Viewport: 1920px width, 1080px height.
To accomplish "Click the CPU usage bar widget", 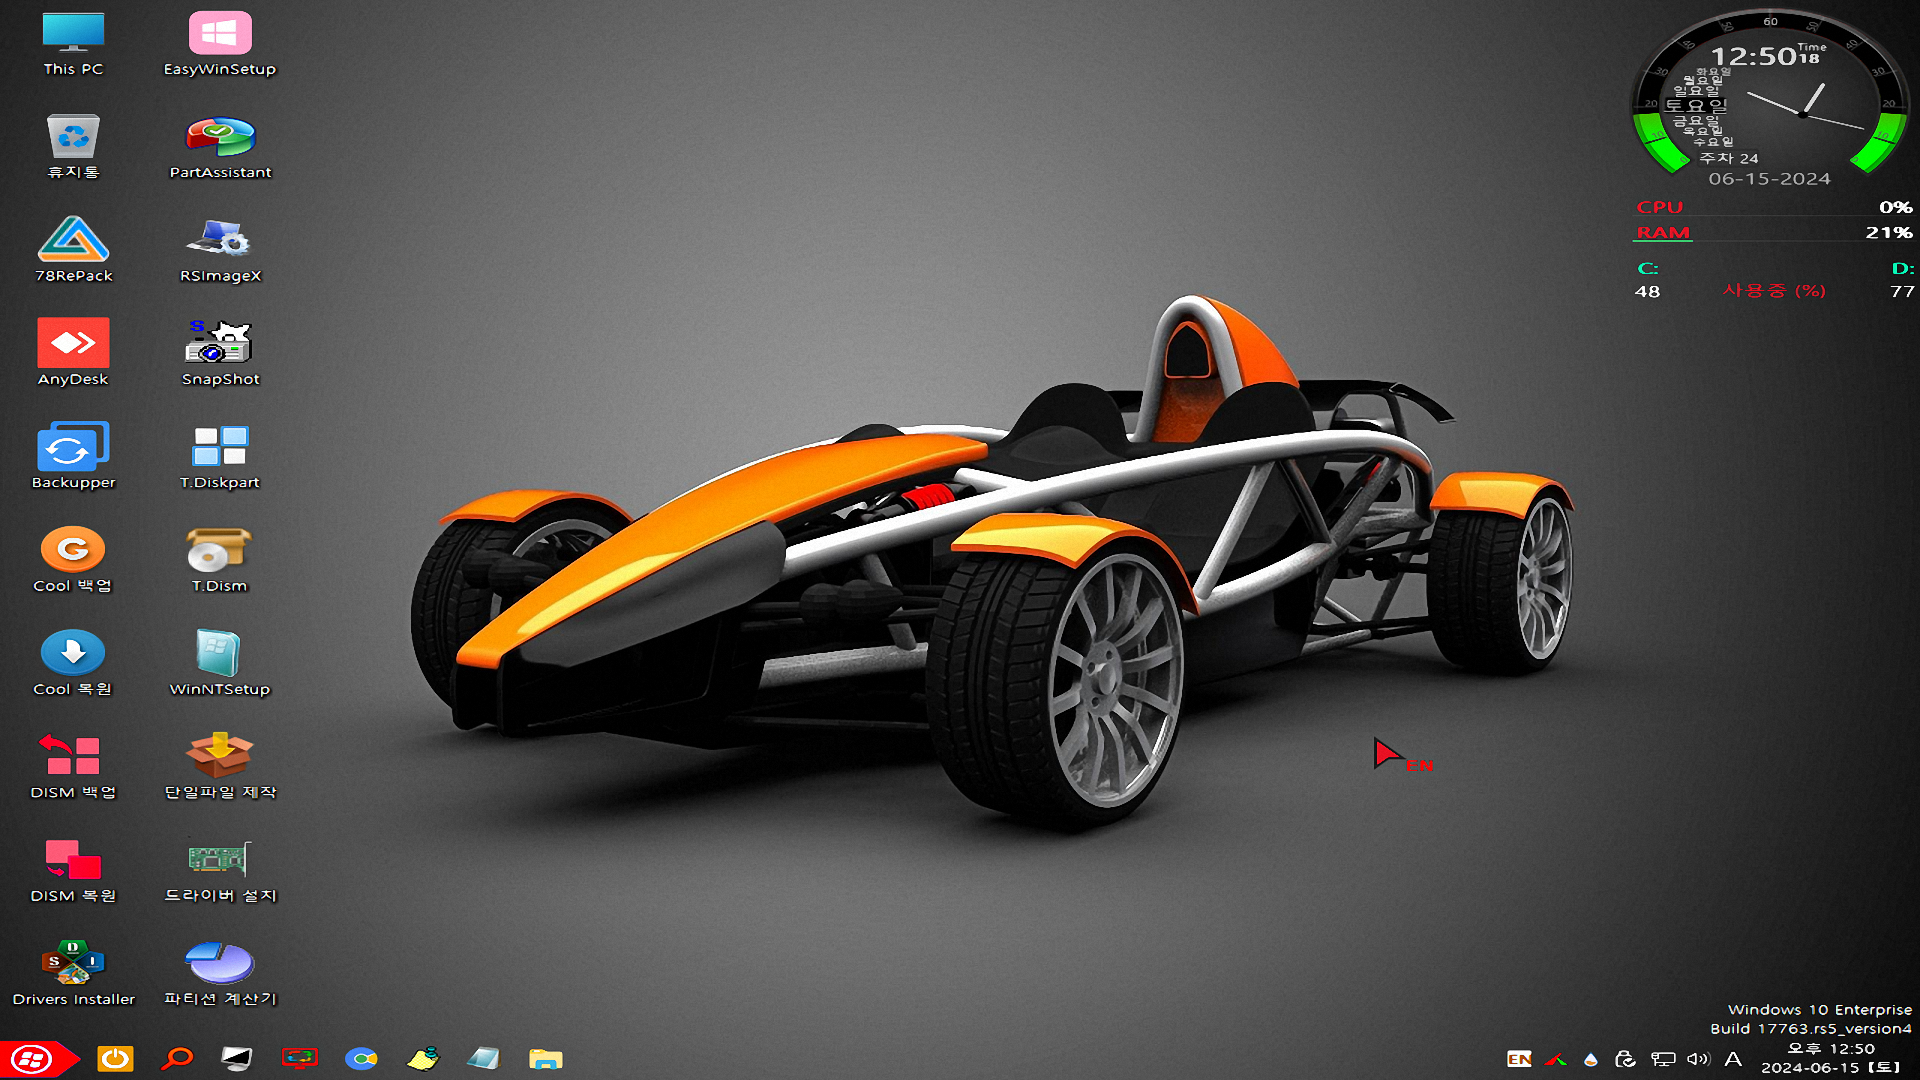I will 1774,208.
